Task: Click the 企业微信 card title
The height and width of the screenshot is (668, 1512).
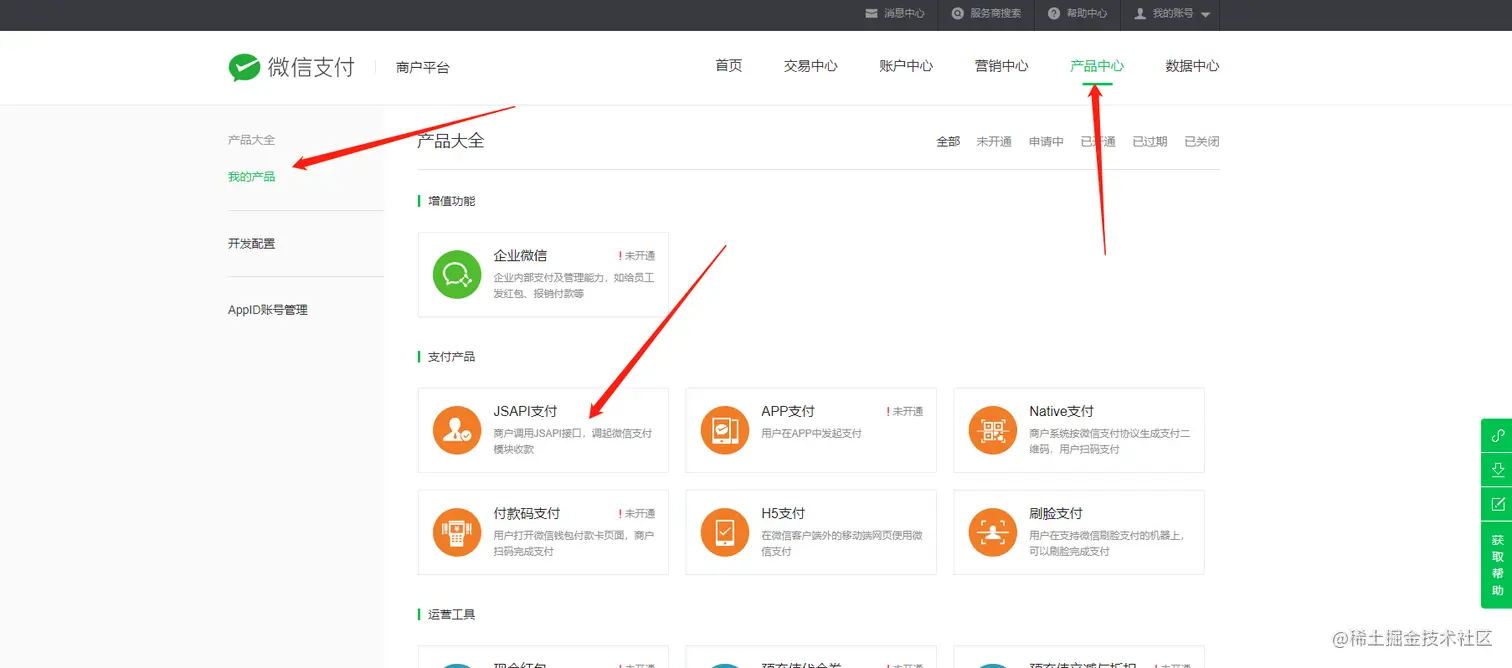Action: click(x=520, y=256)
